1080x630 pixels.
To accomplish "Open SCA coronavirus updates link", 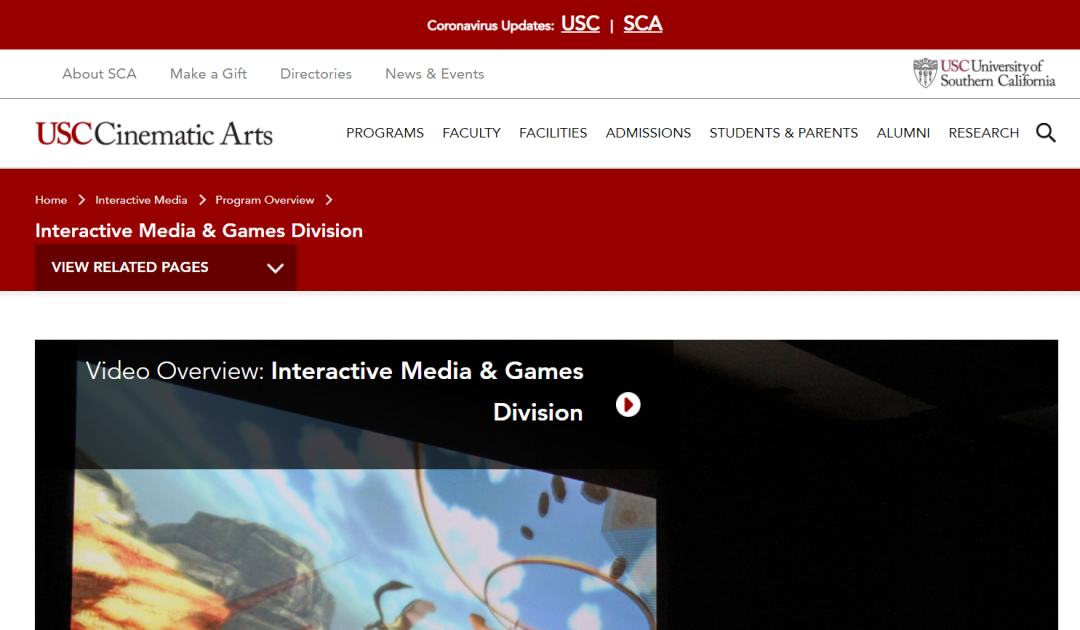I will coord(643,24).
